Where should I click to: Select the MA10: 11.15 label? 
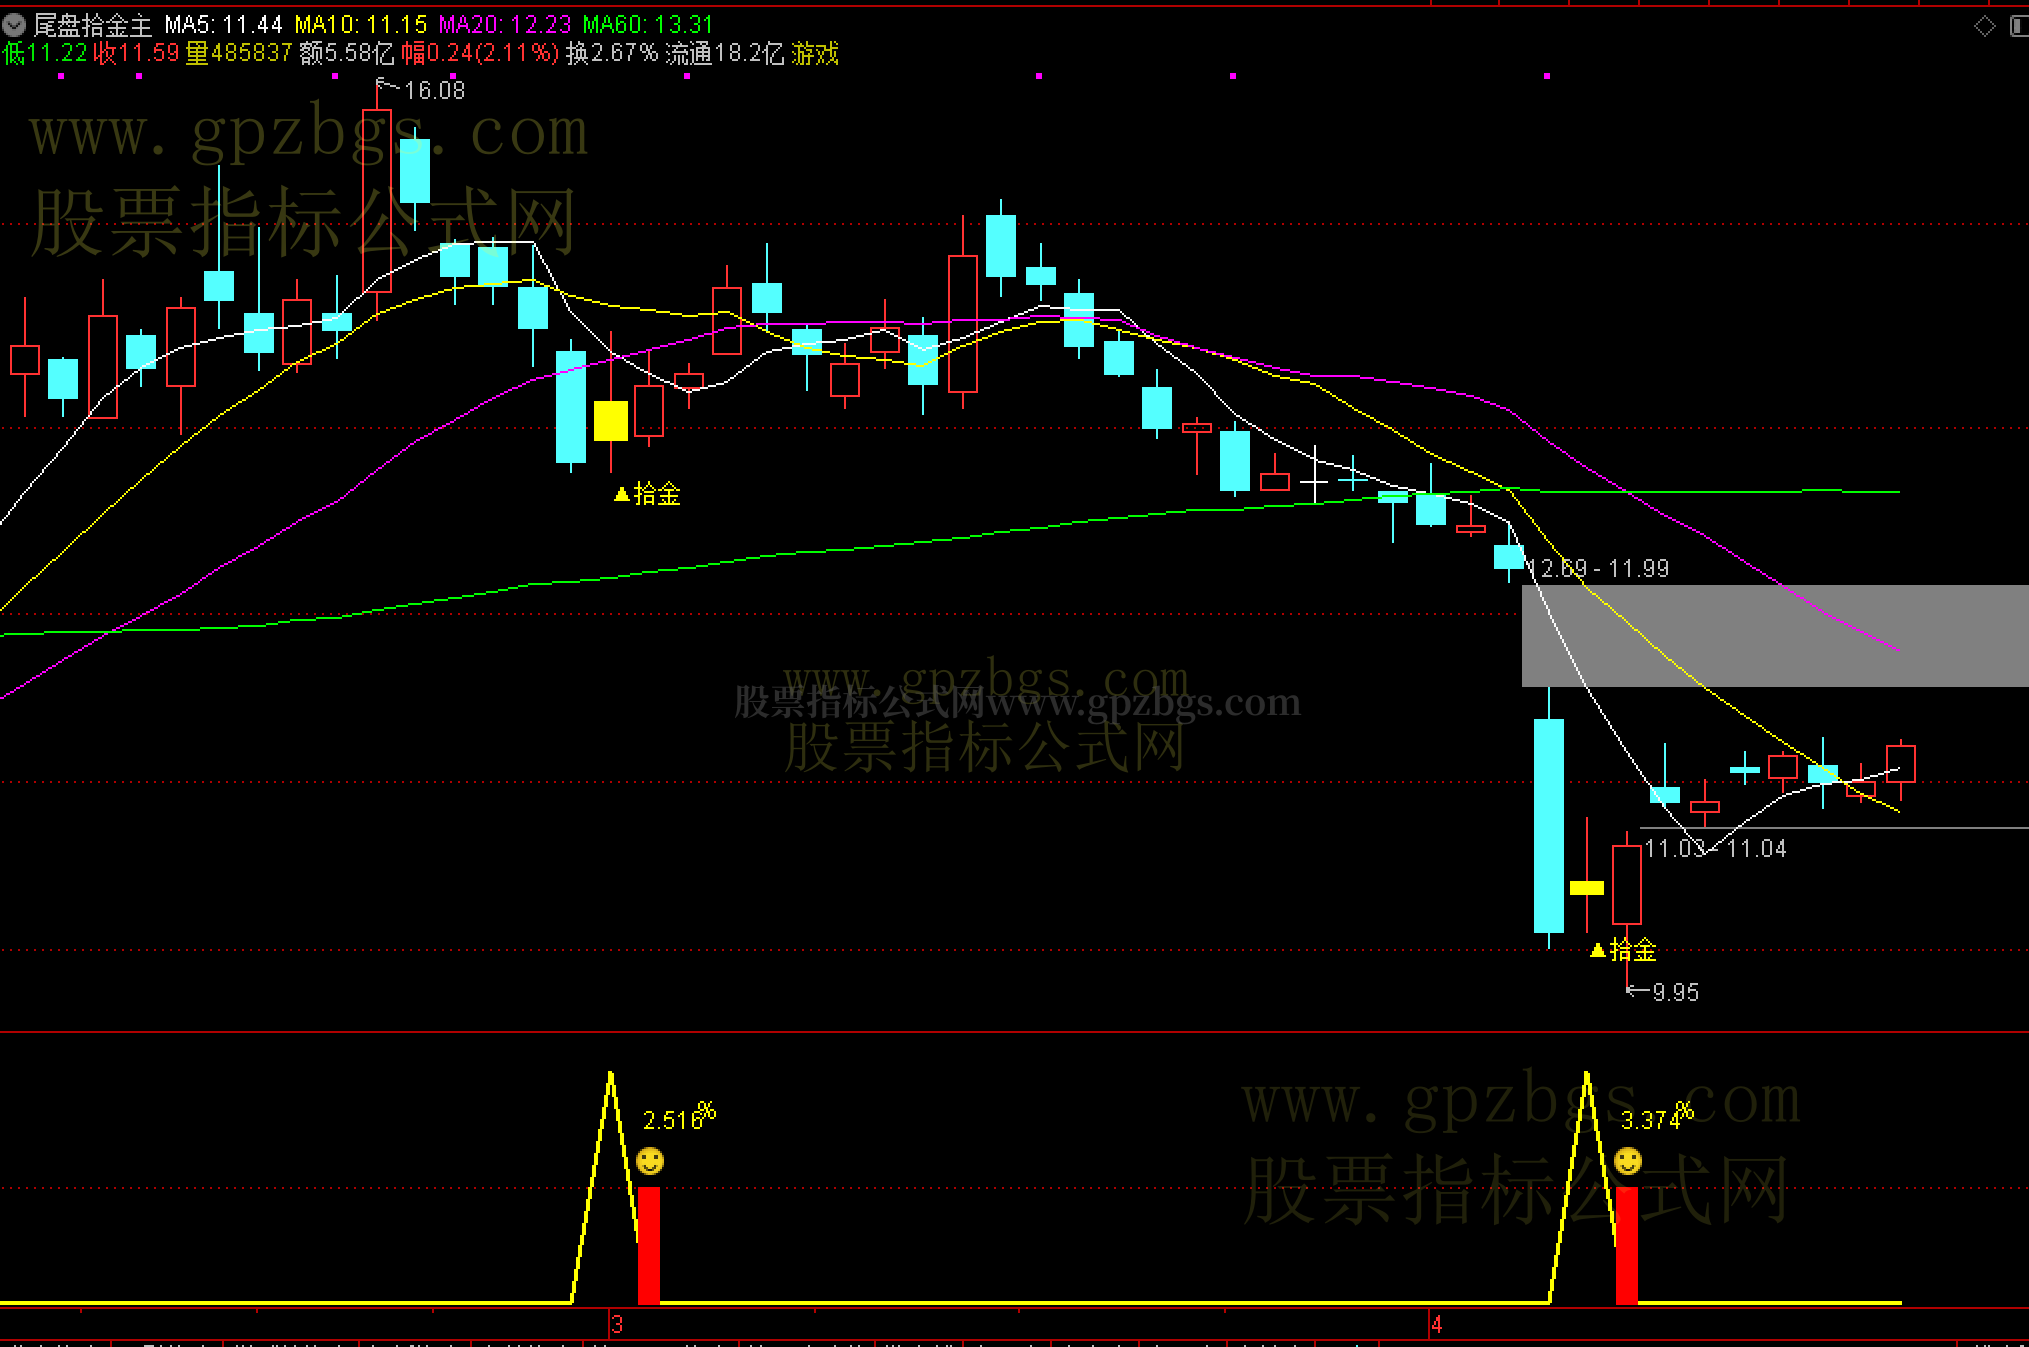[x=360, y=24]
